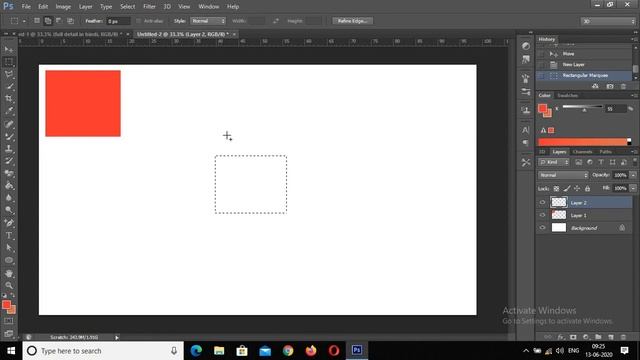Screen dimensions: 640x360
Task: Open Color panel flyout menu
Action: point(634,95)
